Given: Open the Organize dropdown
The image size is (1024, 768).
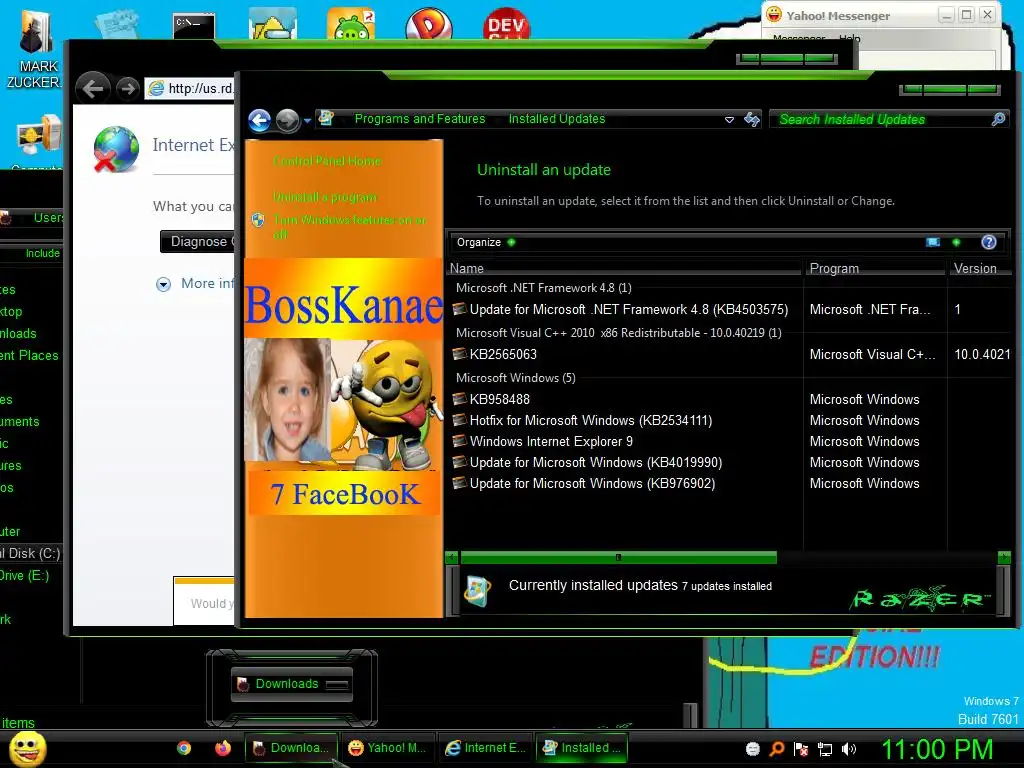Looking at the screenshot, I should (485, 242).
